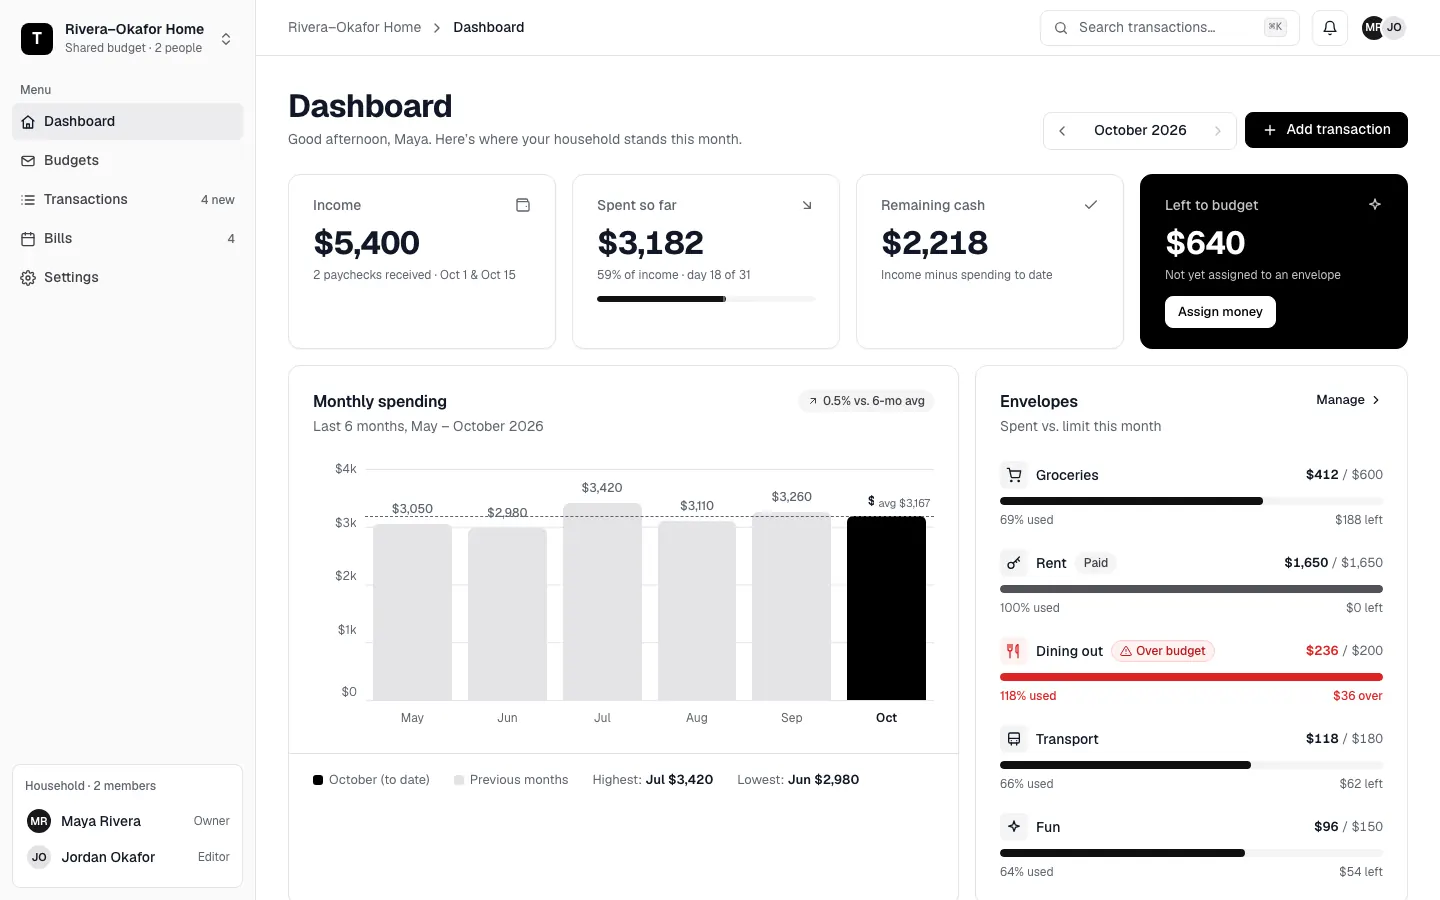The height and width of the screenshot is (900, 1440).
Task: Open Manage envelopes link
Action: (1348, 400)
